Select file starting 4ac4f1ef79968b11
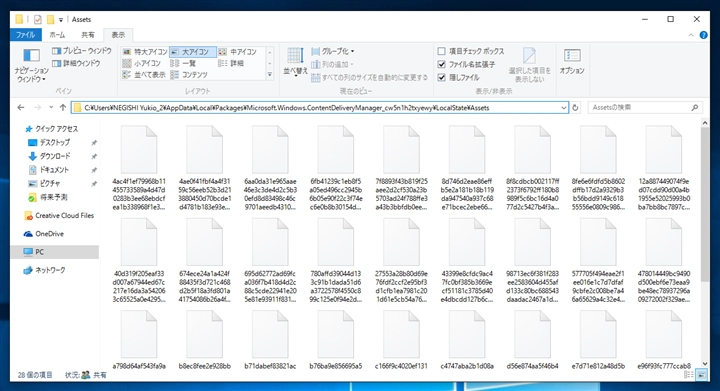 coord(139,168)
